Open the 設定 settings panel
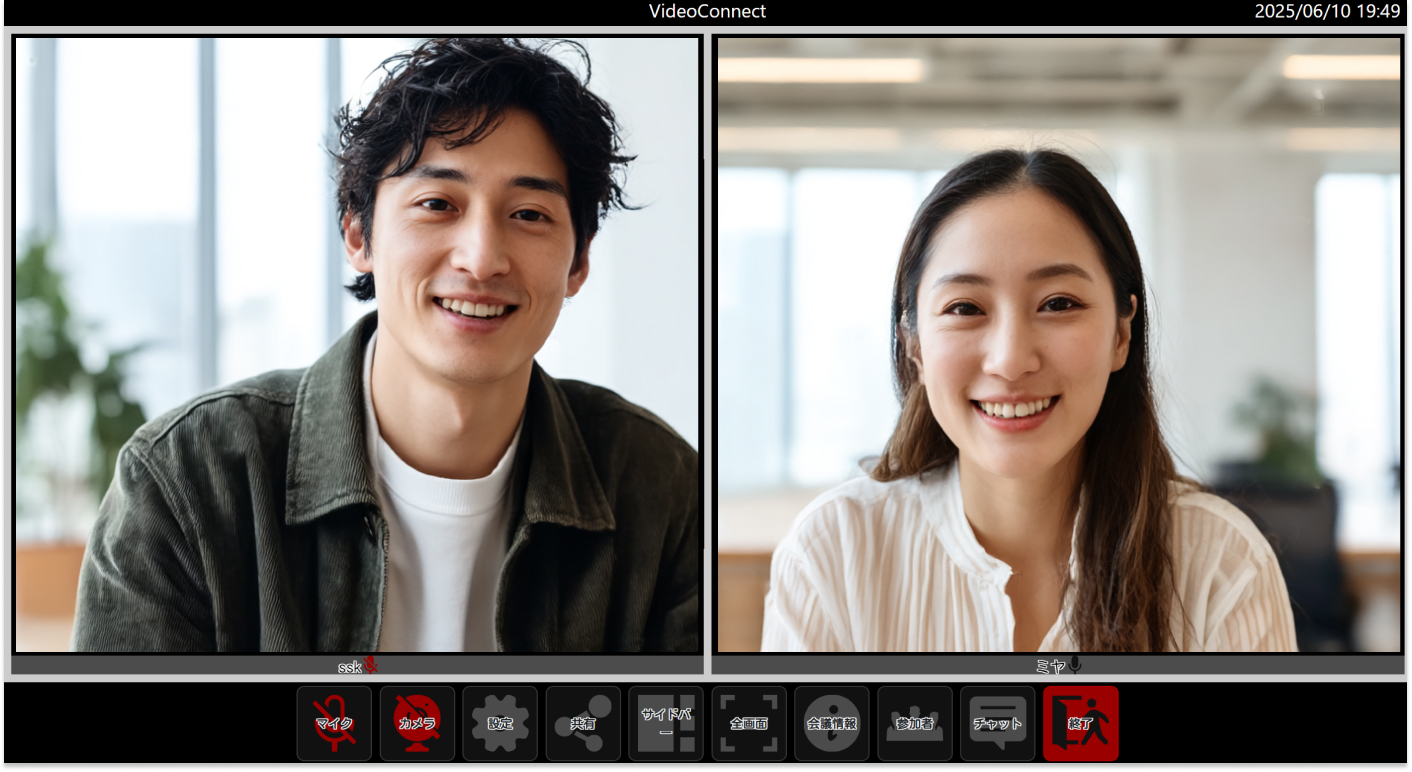 [500, 723]
